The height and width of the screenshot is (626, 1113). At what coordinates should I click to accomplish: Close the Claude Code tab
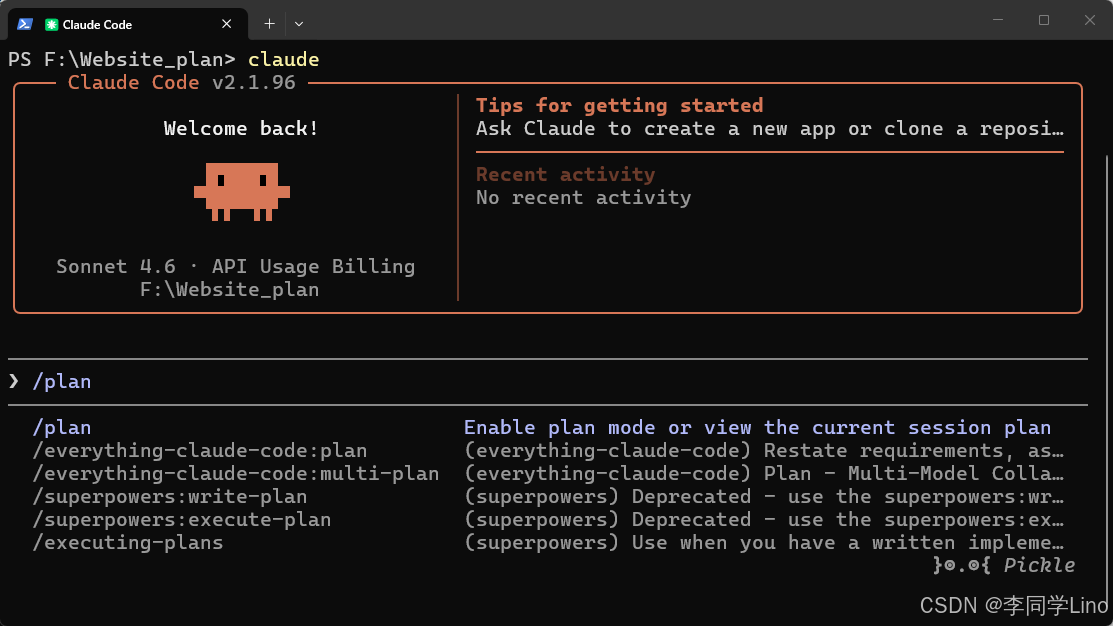[226, 24]
